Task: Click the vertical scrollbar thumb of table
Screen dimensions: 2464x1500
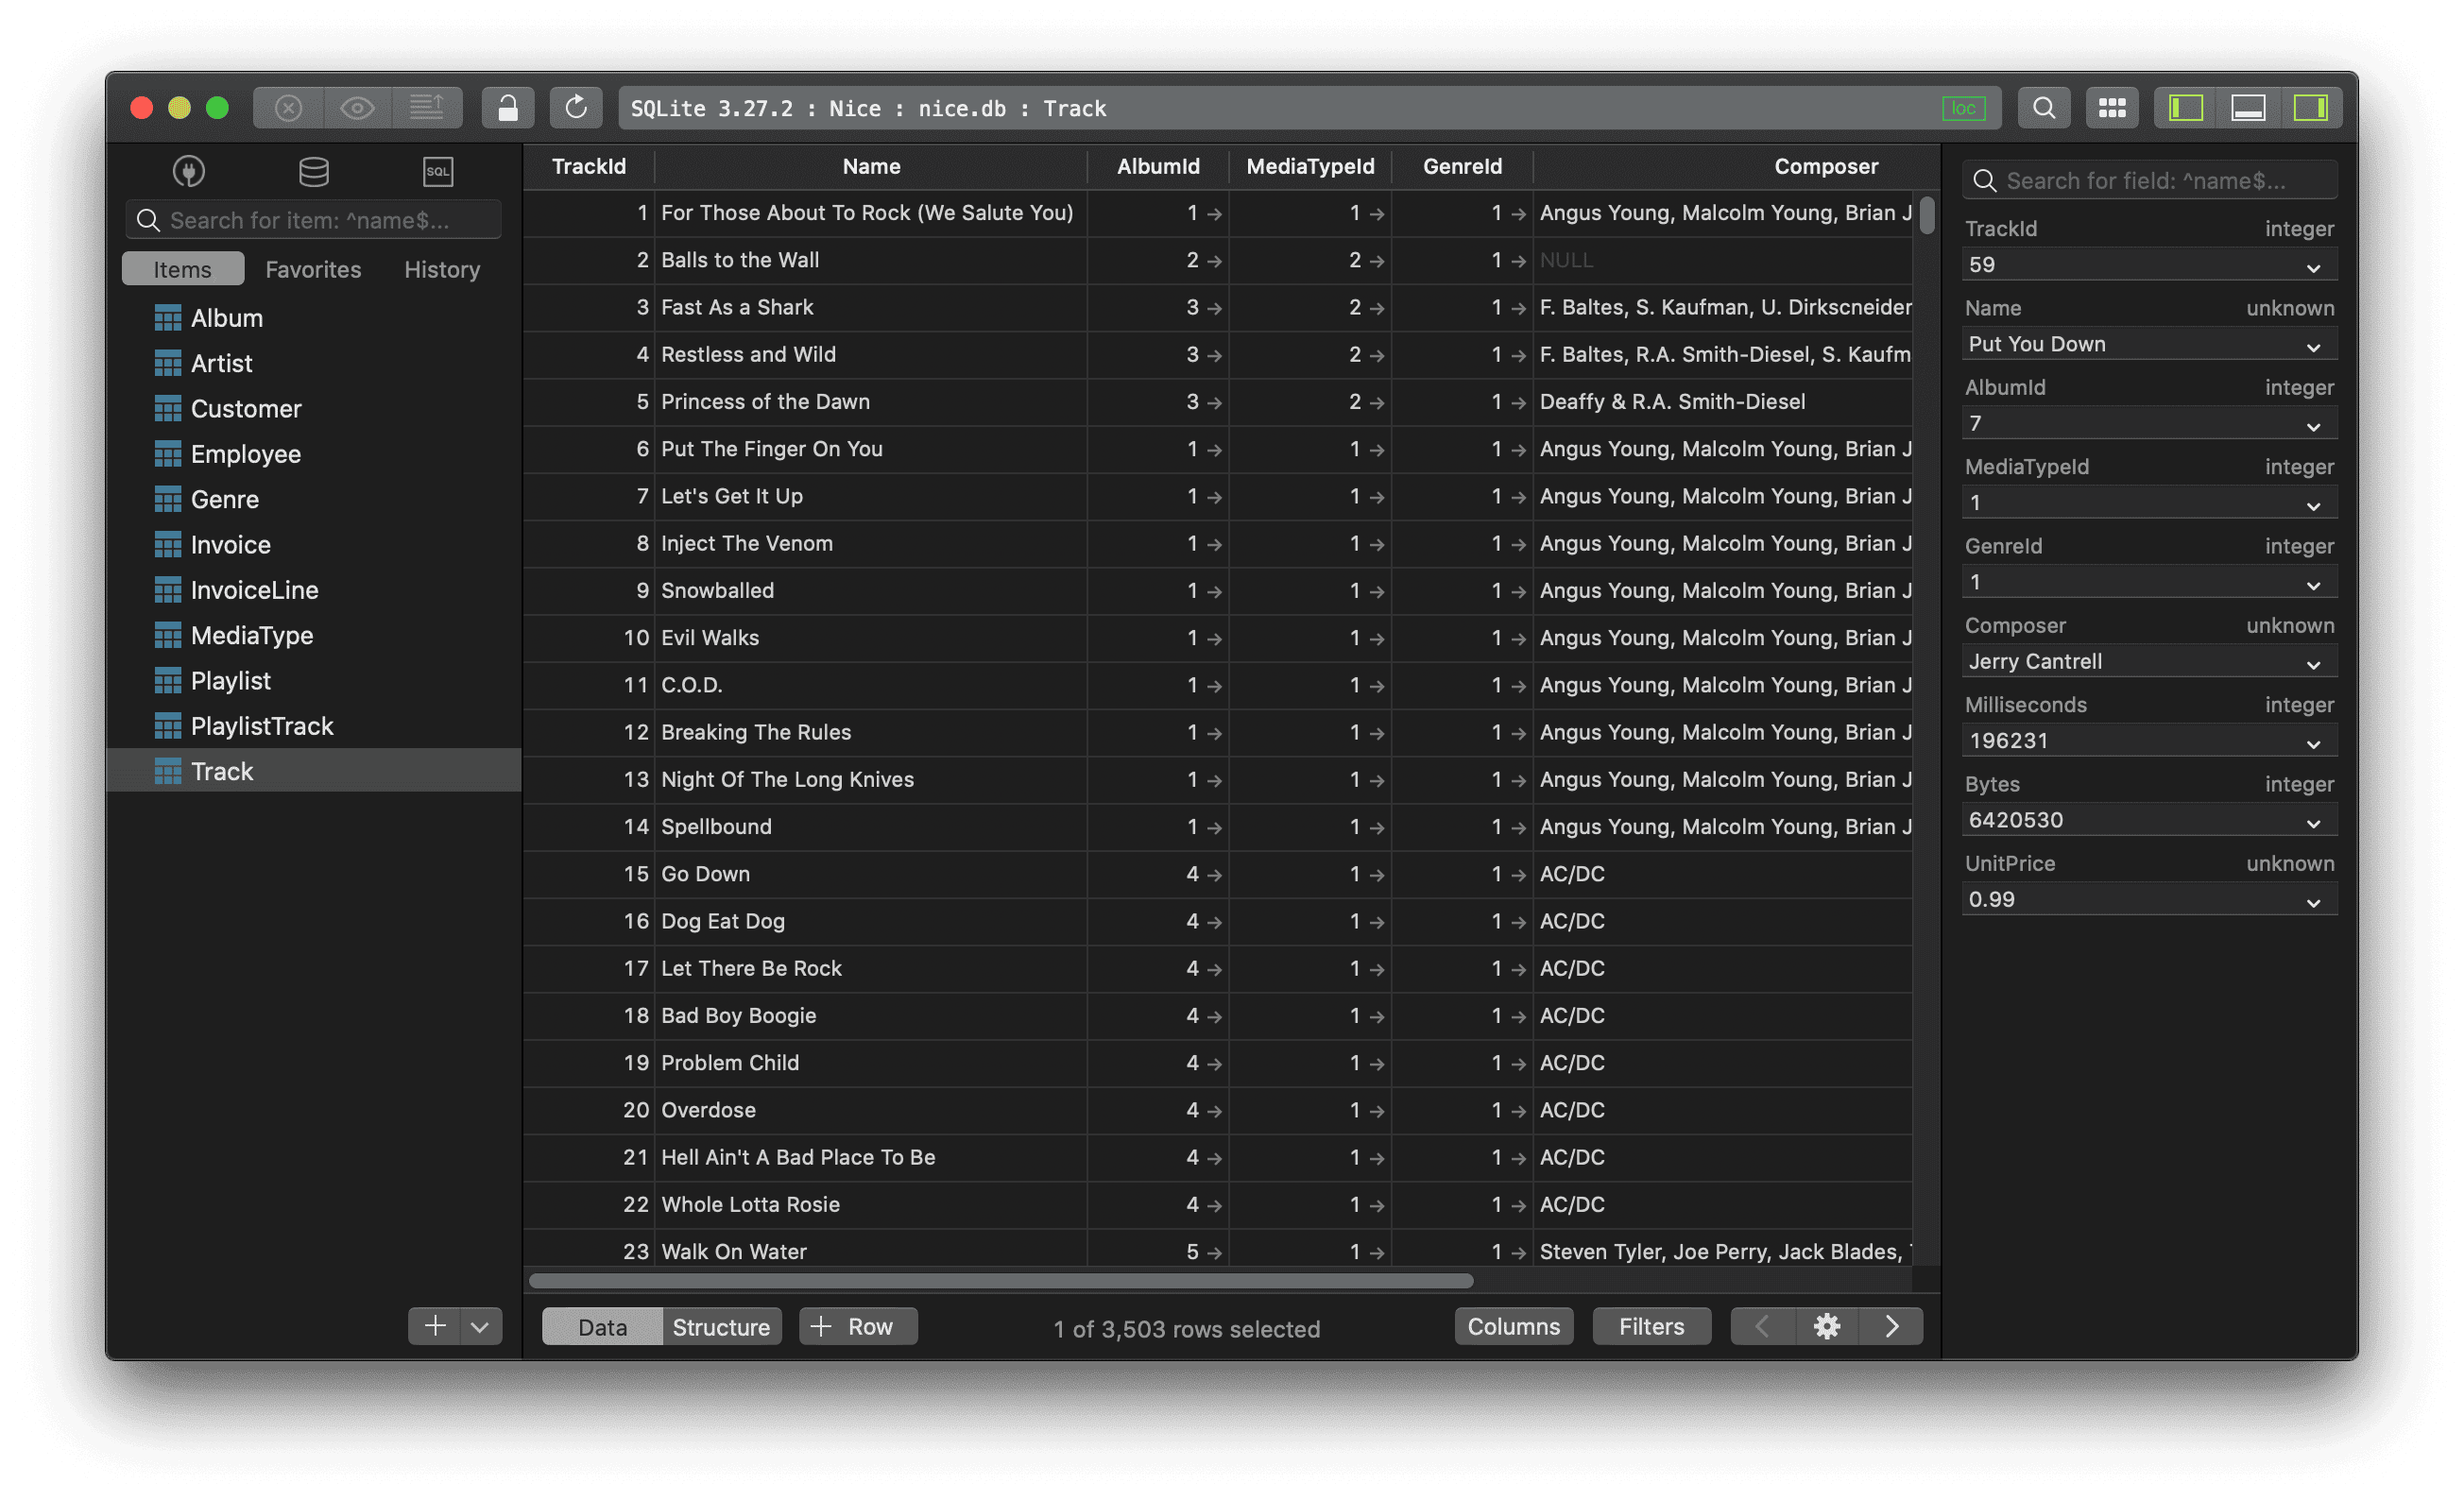Action: click(1927, 215)
